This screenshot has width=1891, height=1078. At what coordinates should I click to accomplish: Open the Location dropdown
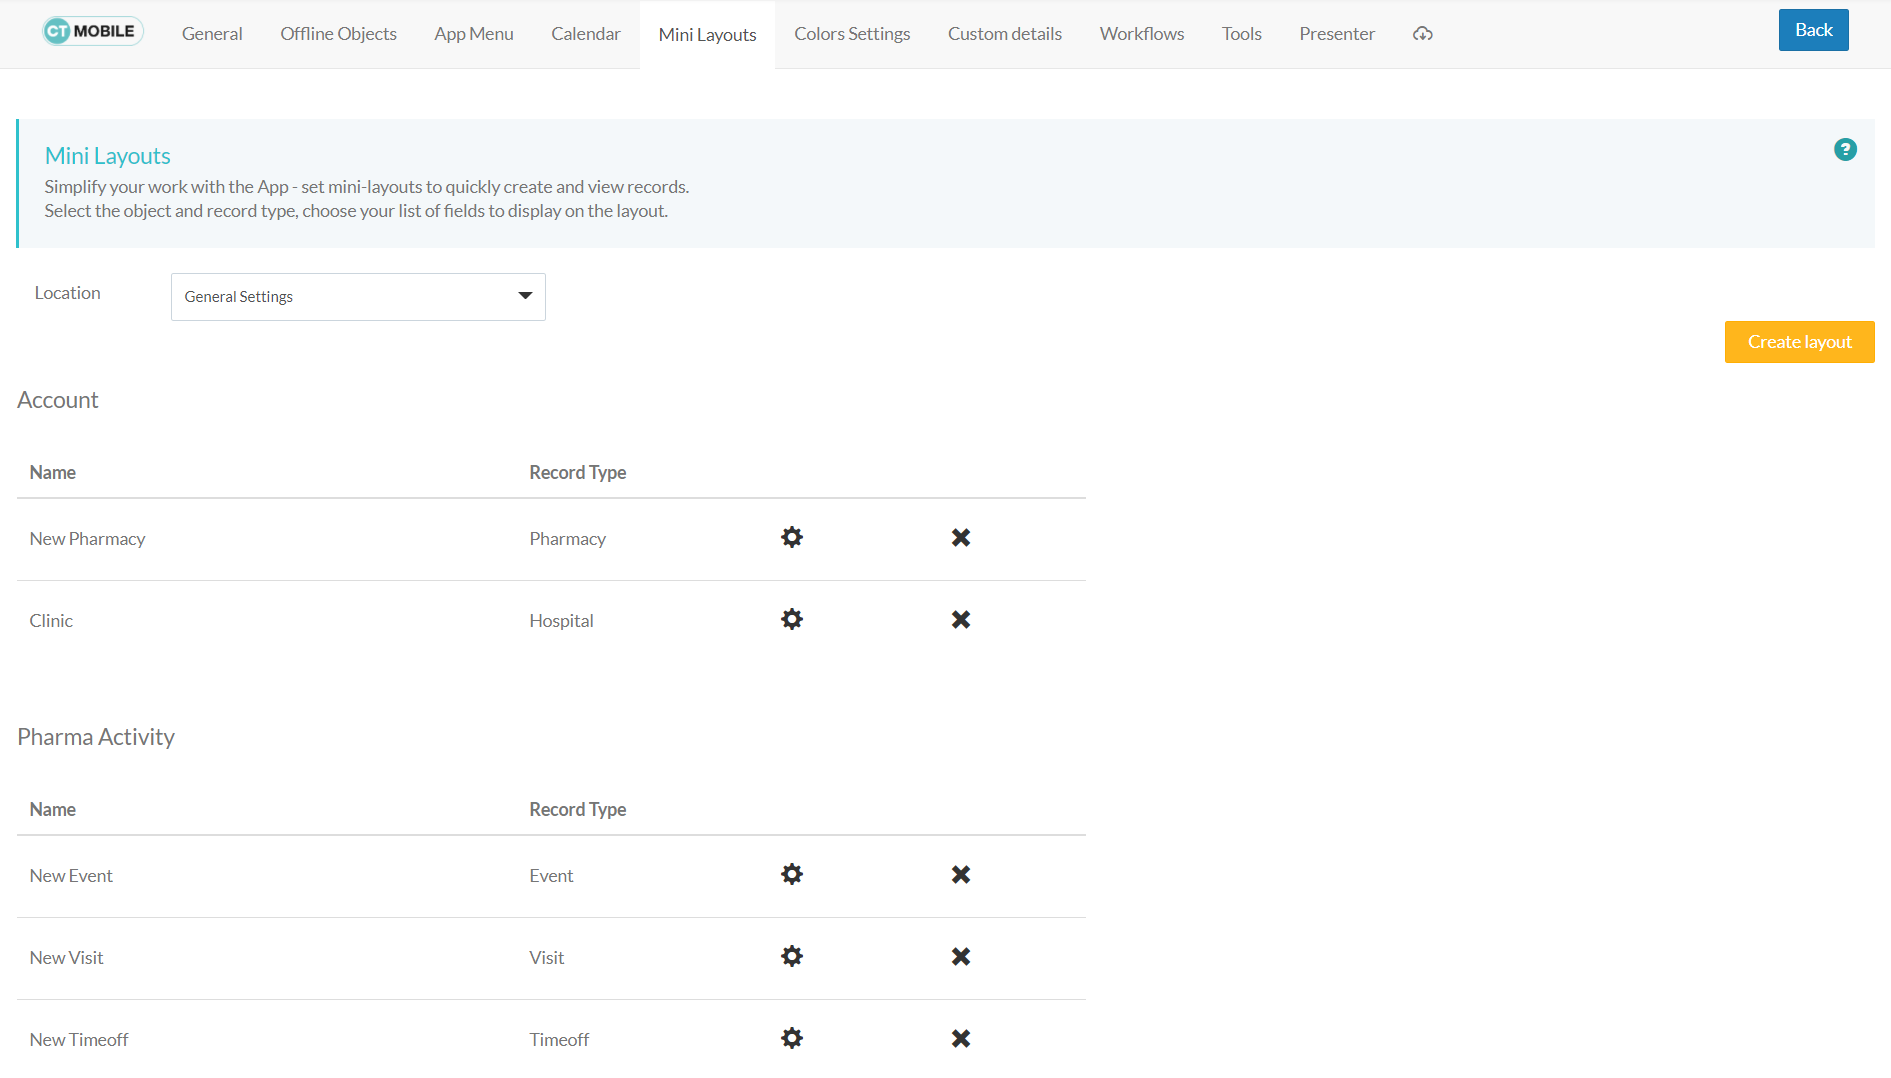pos(357,296)
